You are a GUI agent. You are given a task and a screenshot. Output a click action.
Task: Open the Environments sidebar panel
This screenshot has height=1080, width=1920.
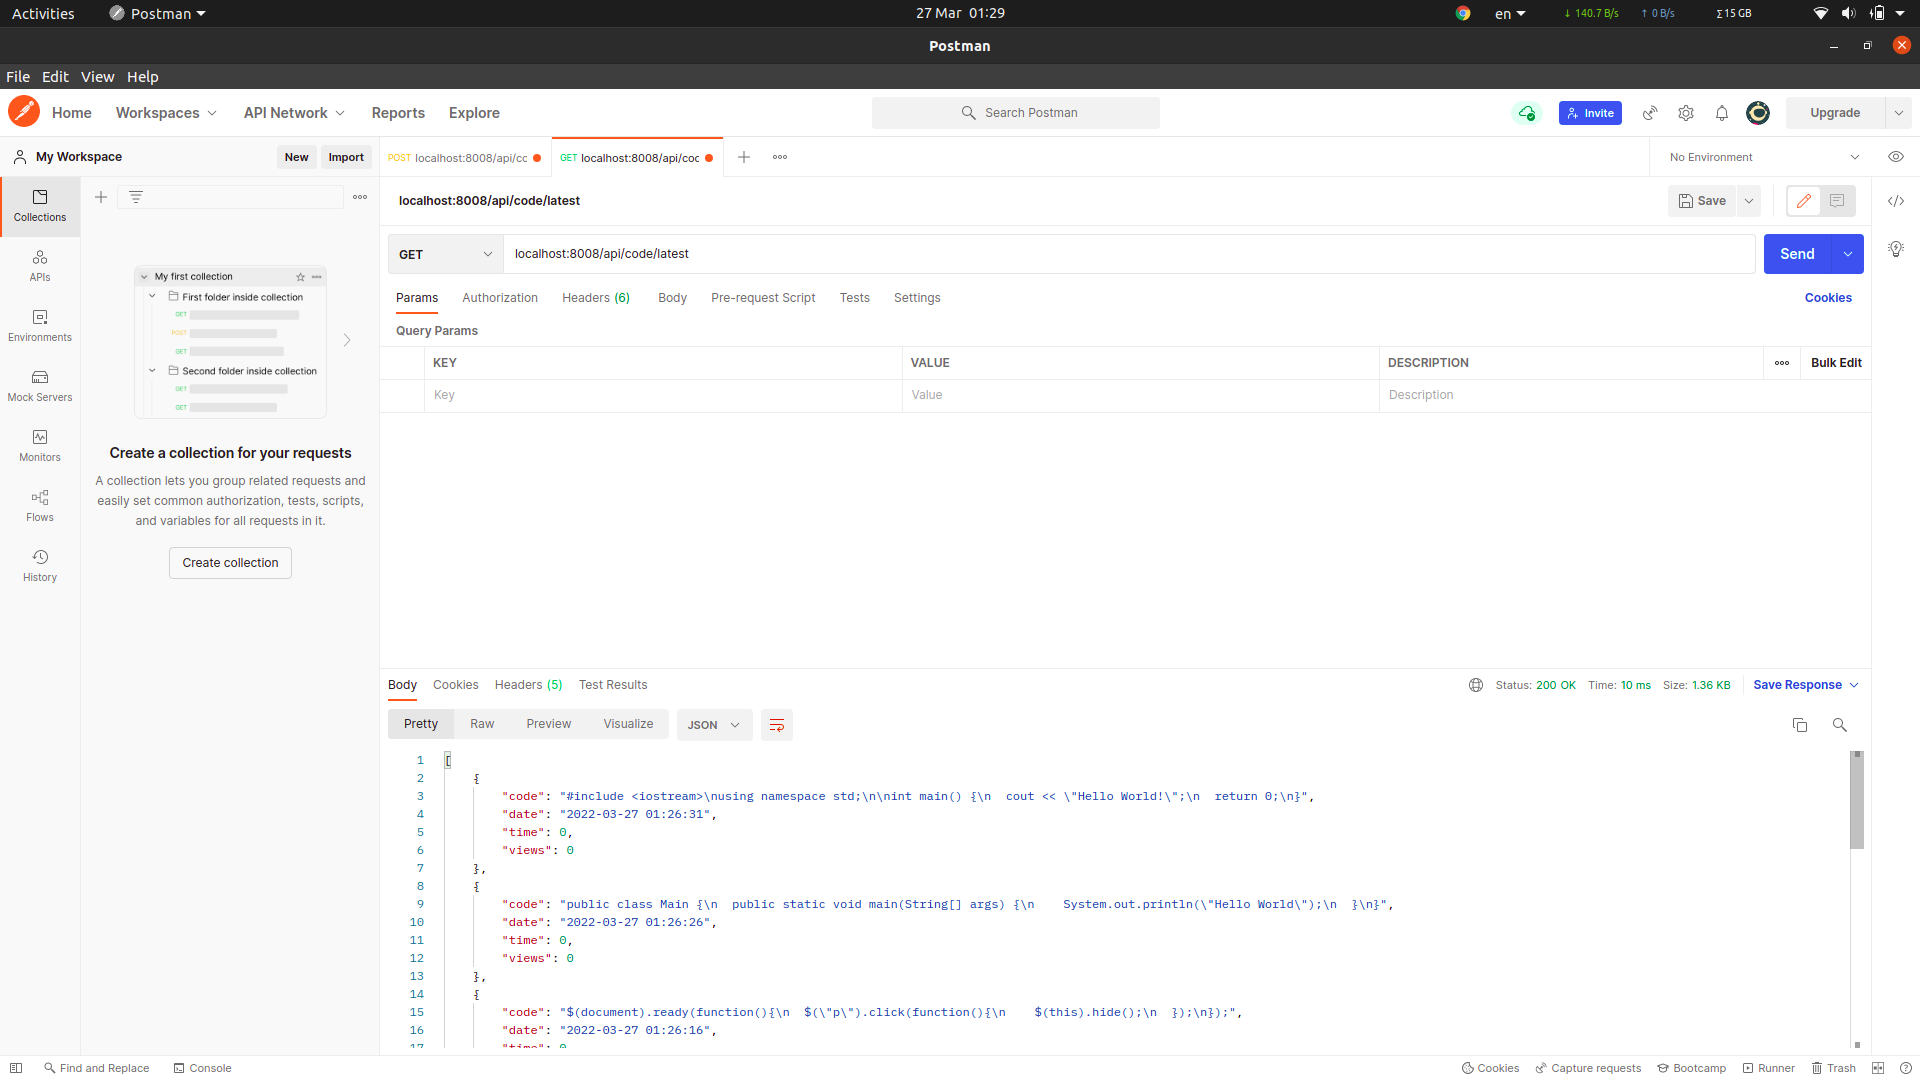coord(40,325)
